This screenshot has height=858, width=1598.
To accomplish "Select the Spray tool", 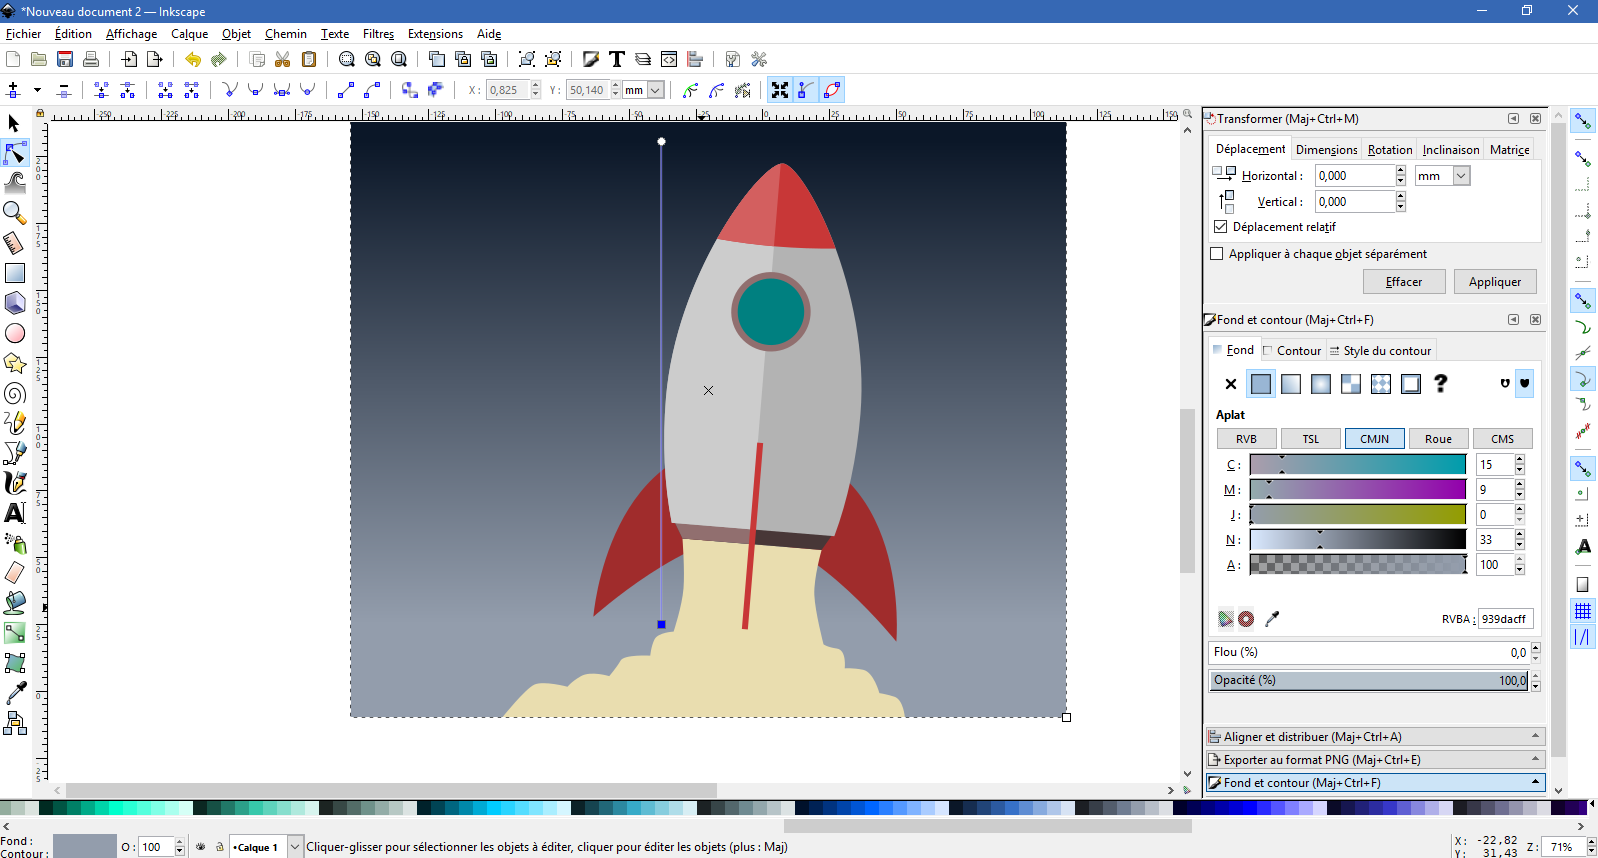I will (x=15, y=543).
